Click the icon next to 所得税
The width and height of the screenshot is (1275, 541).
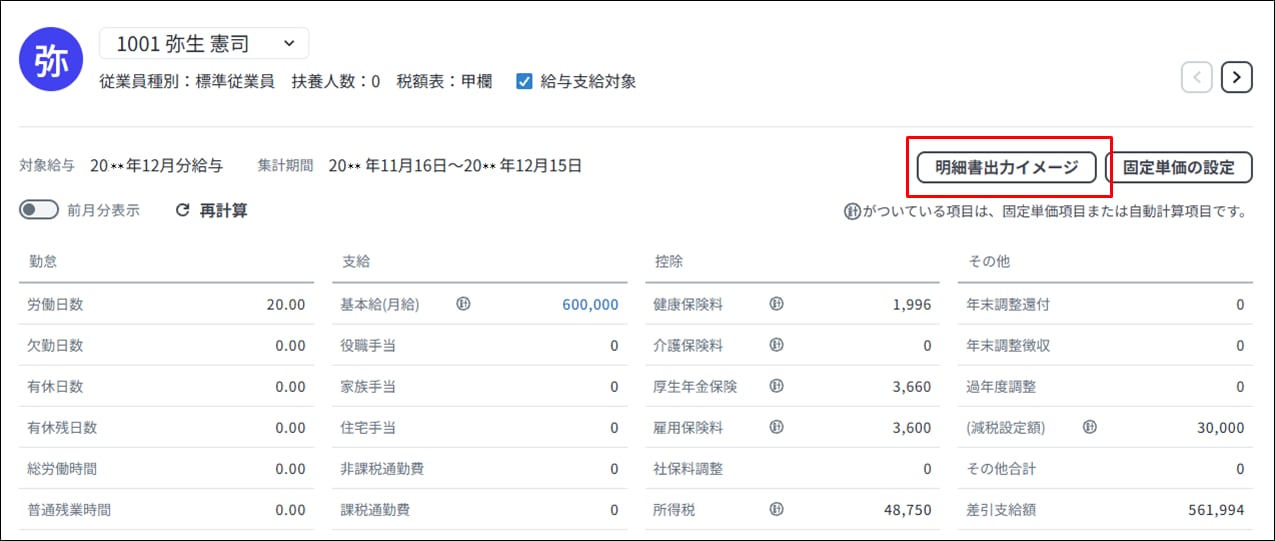tap(776, 510)
